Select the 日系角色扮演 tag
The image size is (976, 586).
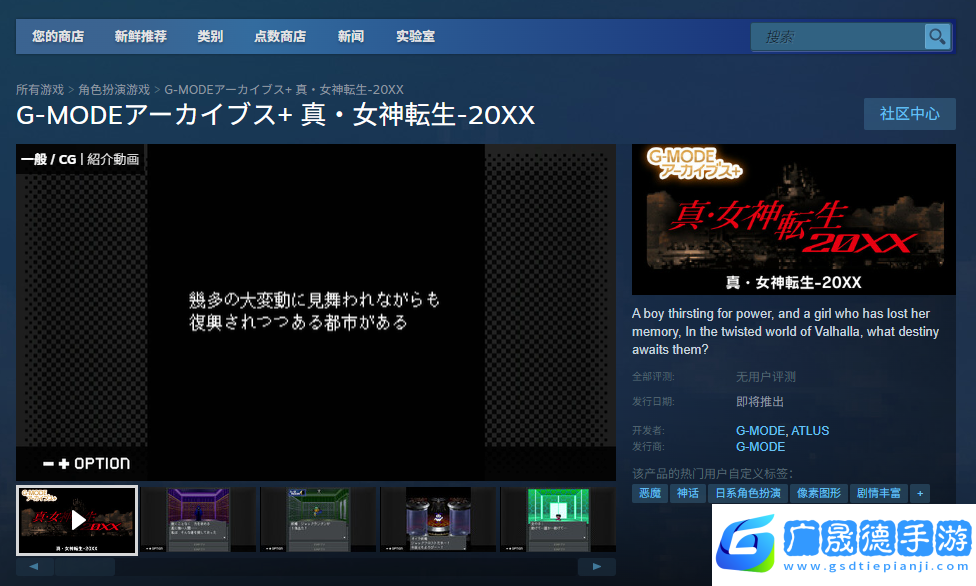tap(746, 493)
